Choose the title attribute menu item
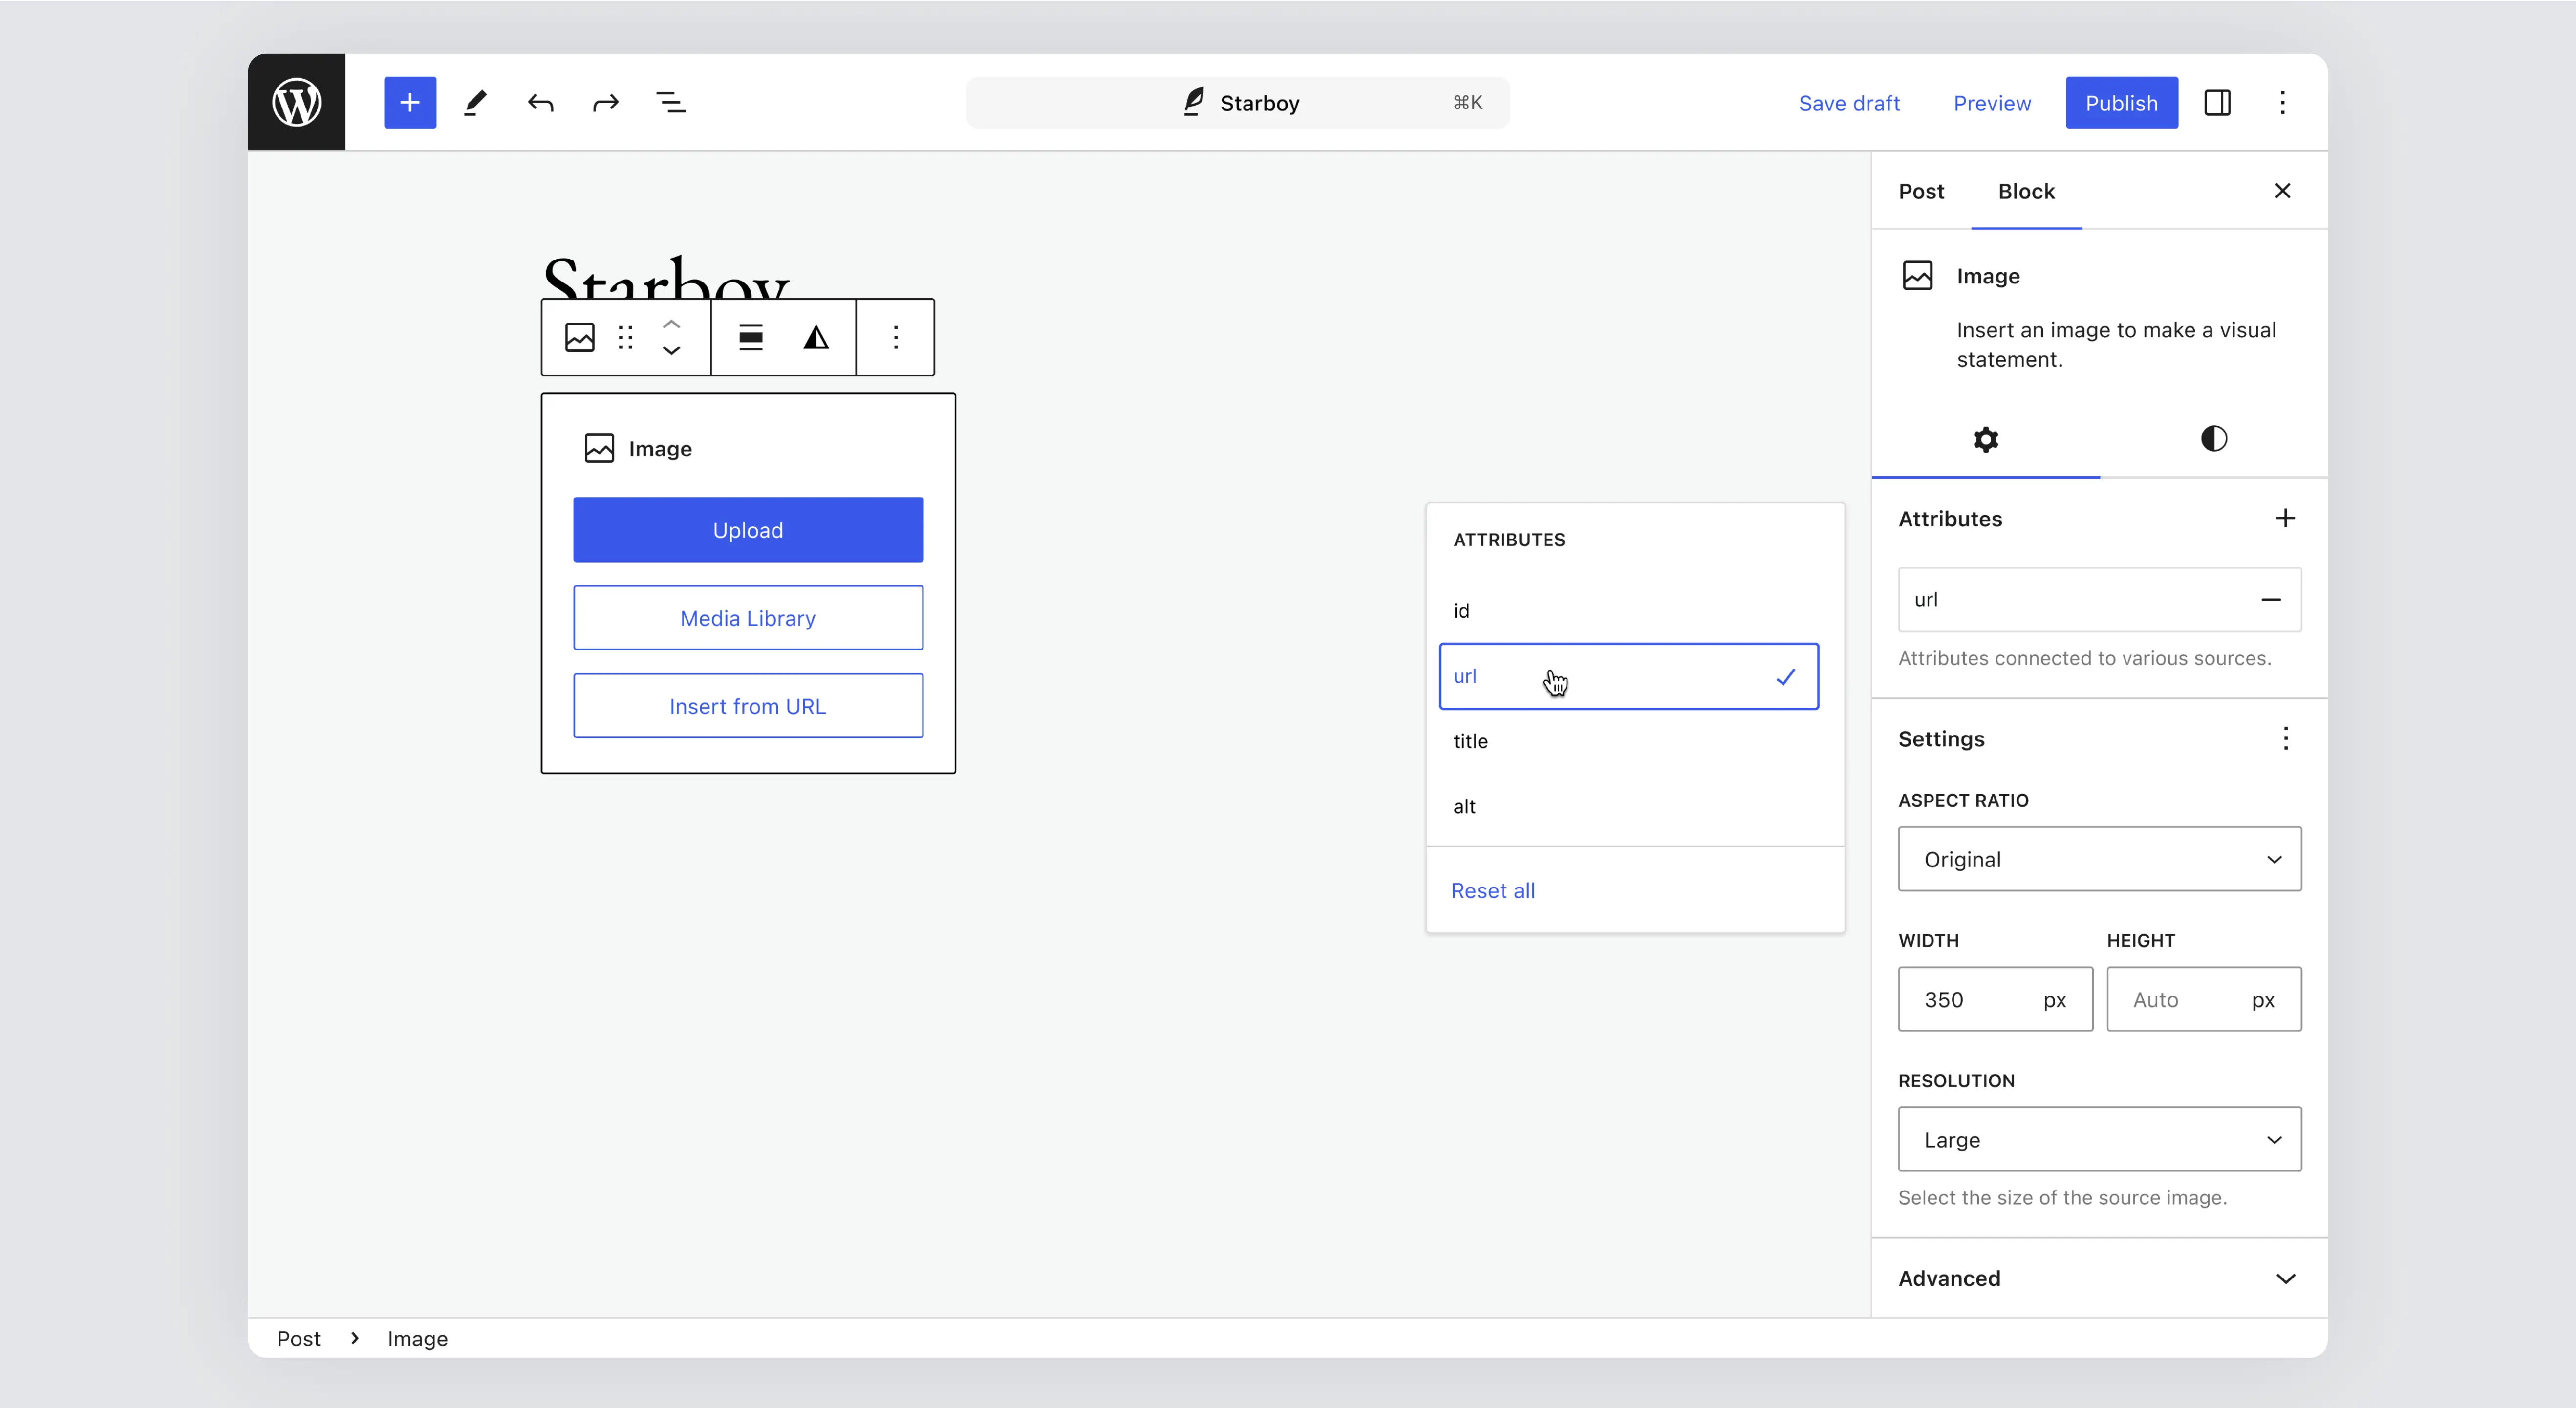2576x1408 pixels. point(1628,741)
